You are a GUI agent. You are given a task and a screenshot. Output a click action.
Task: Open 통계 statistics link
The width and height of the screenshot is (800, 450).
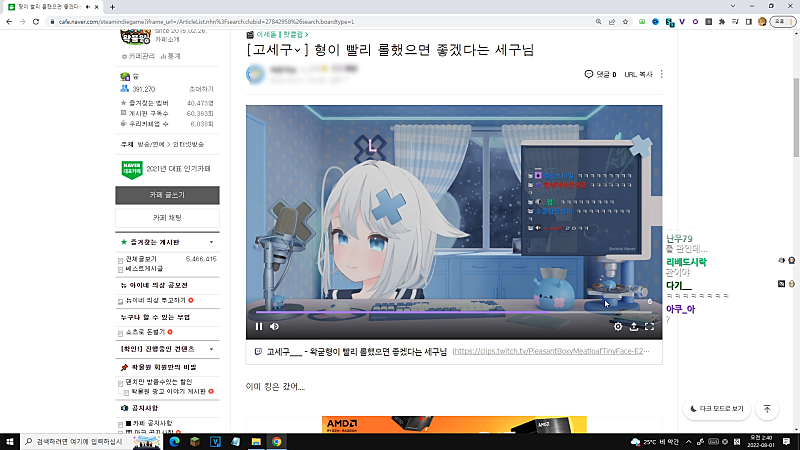(x=170, y=56)
